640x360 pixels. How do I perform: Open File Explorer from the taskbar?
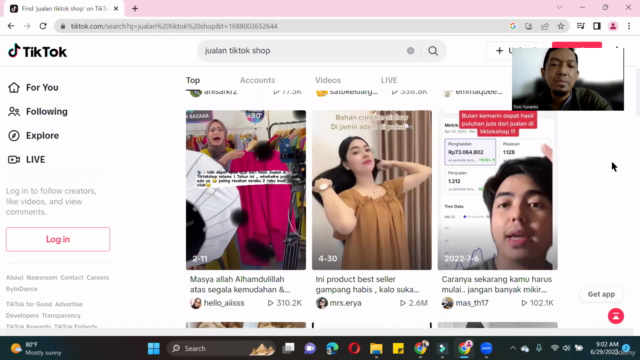(376, 348)
